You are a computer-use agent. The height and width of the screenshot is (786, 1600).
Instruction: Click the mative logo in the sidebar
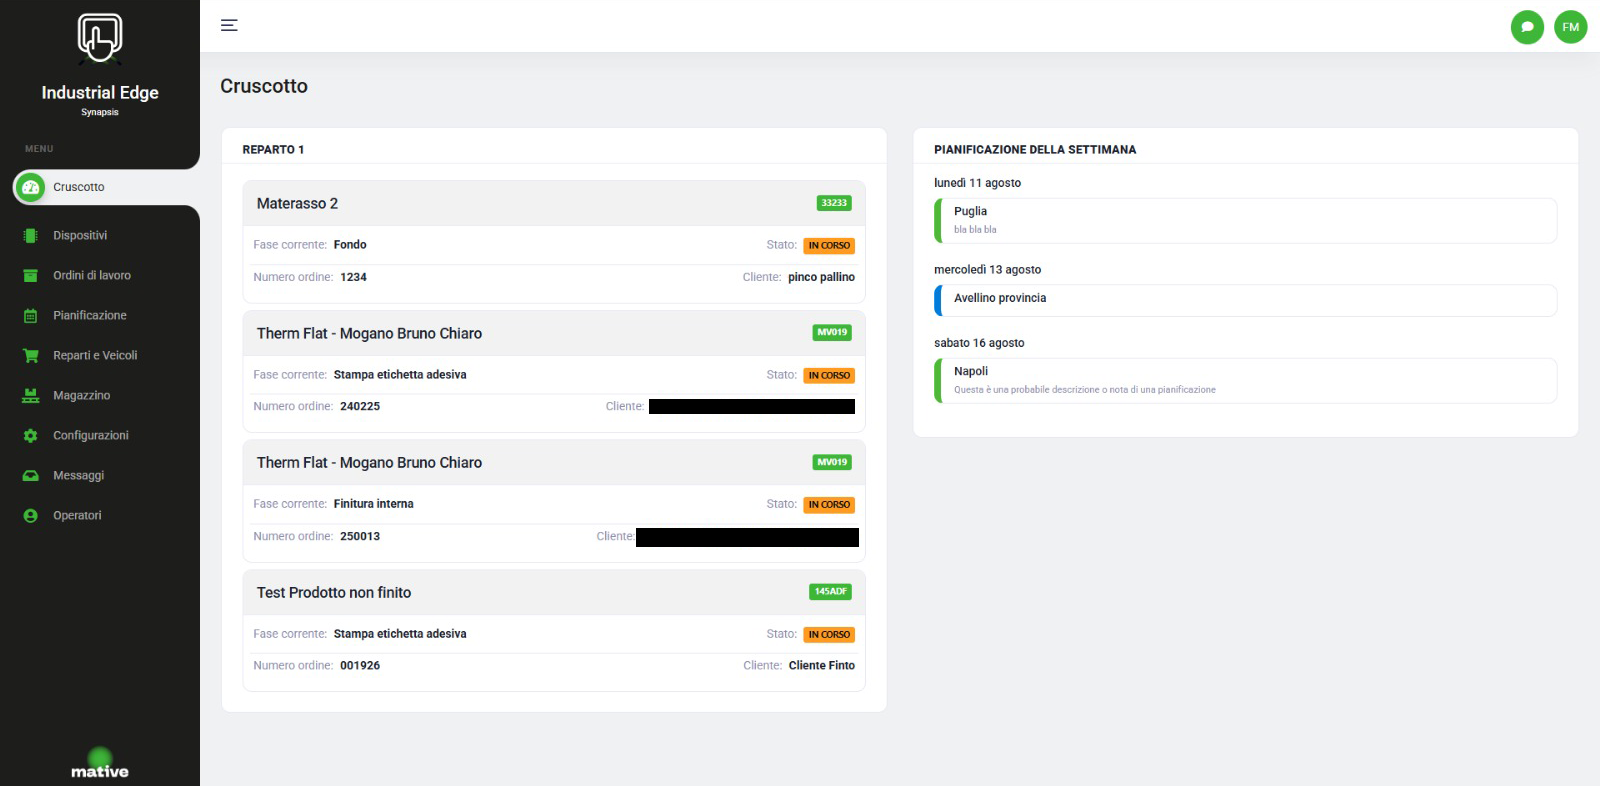[100, 765]
